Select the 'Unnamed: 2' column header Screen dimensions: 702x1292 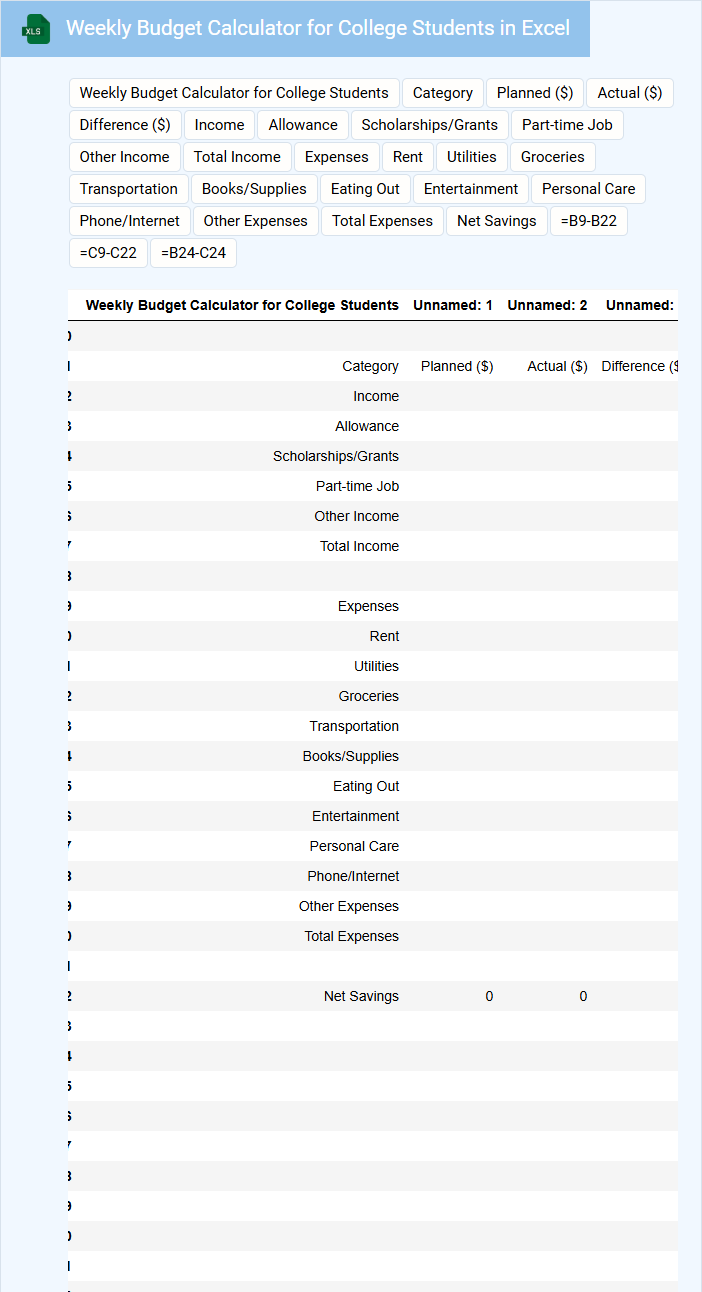547,305
